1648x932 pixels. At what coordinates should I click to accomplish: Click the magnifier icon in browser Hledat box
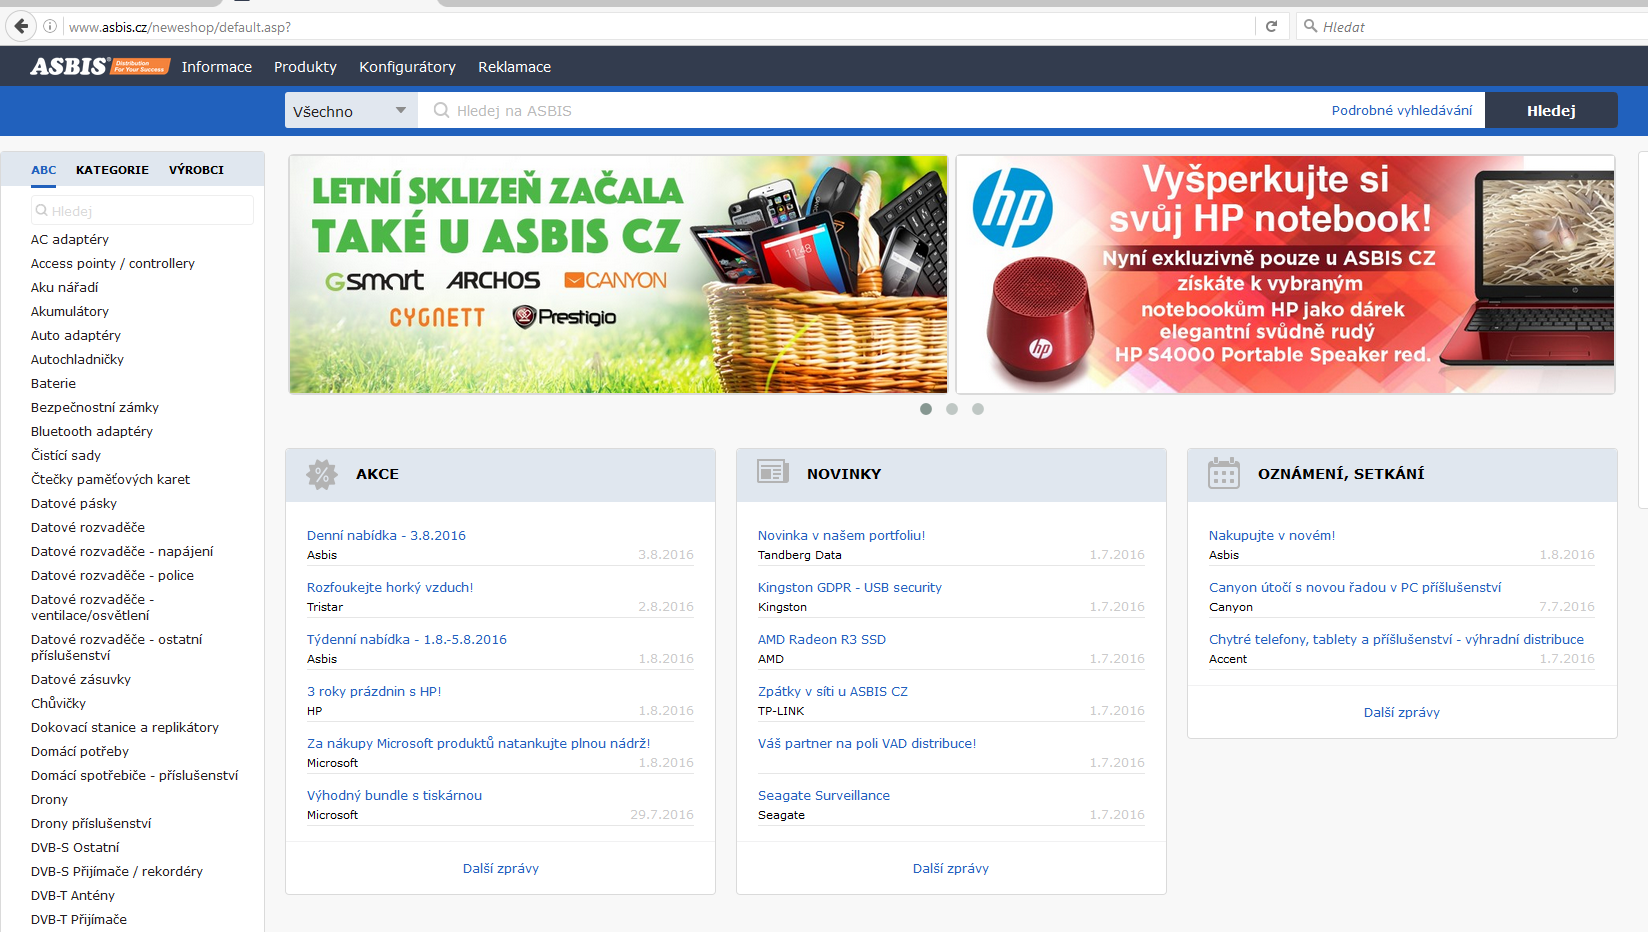tap(1310, 26)
